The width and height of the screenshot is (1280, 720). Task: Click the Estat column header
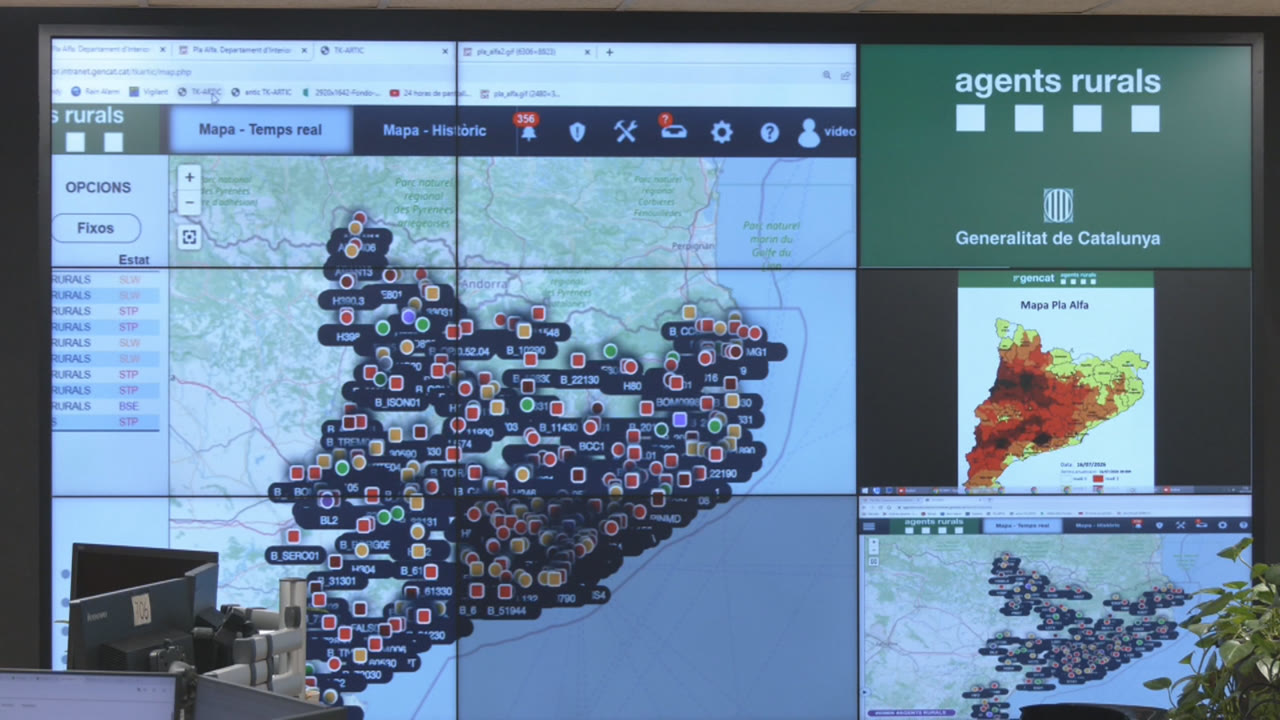134,260
